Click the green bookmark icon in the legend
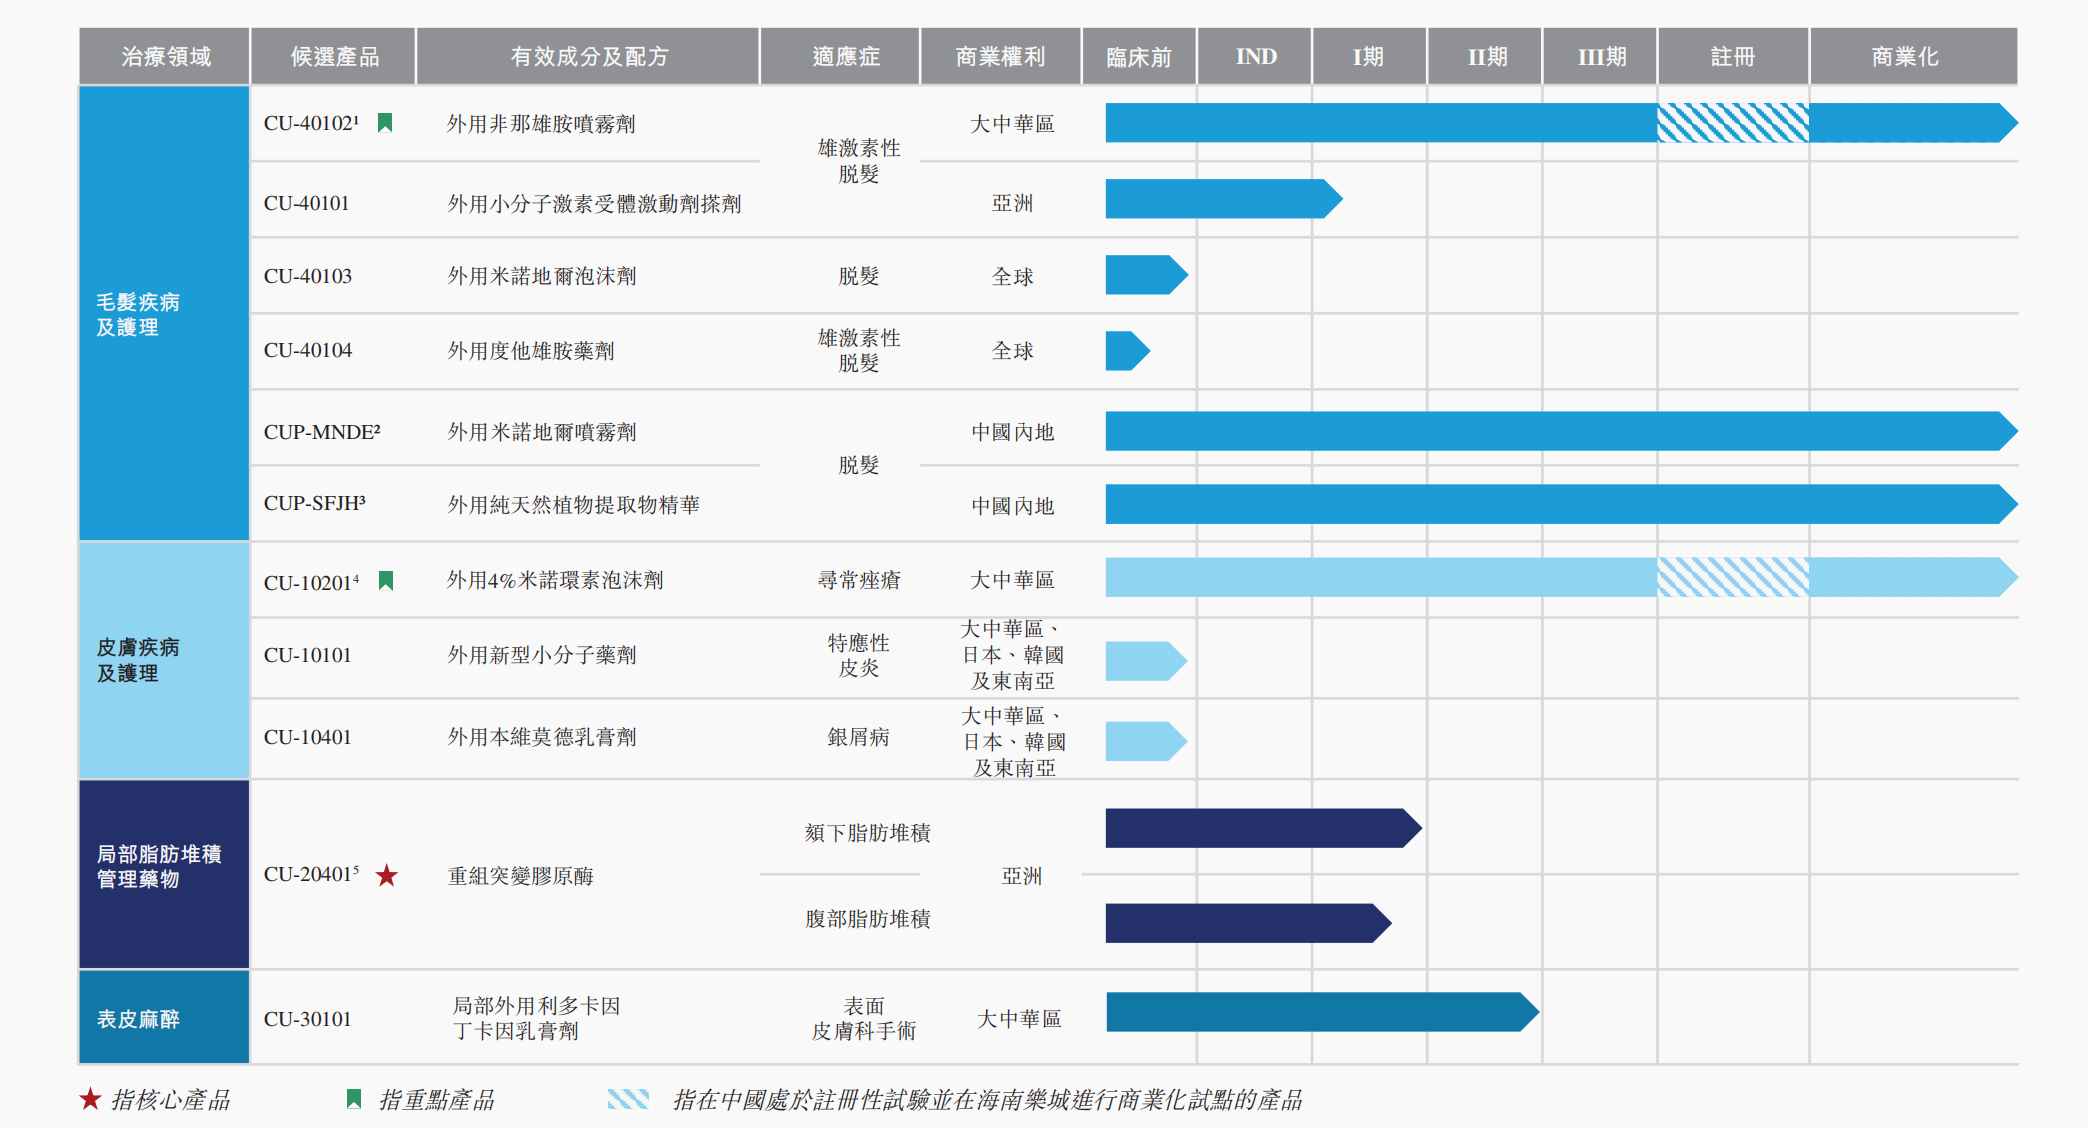The image size is (2088, 1128). pyautogui.click(x=353, y=1099)
